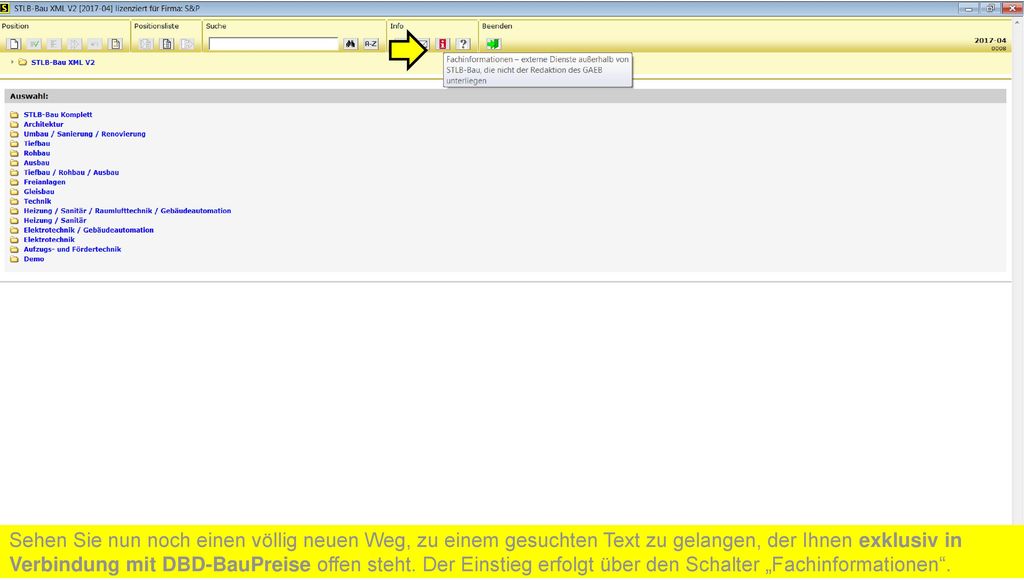Start search with the binoculars icon
This screenshot has height=580, width=1024.
[x=351, y=44]
